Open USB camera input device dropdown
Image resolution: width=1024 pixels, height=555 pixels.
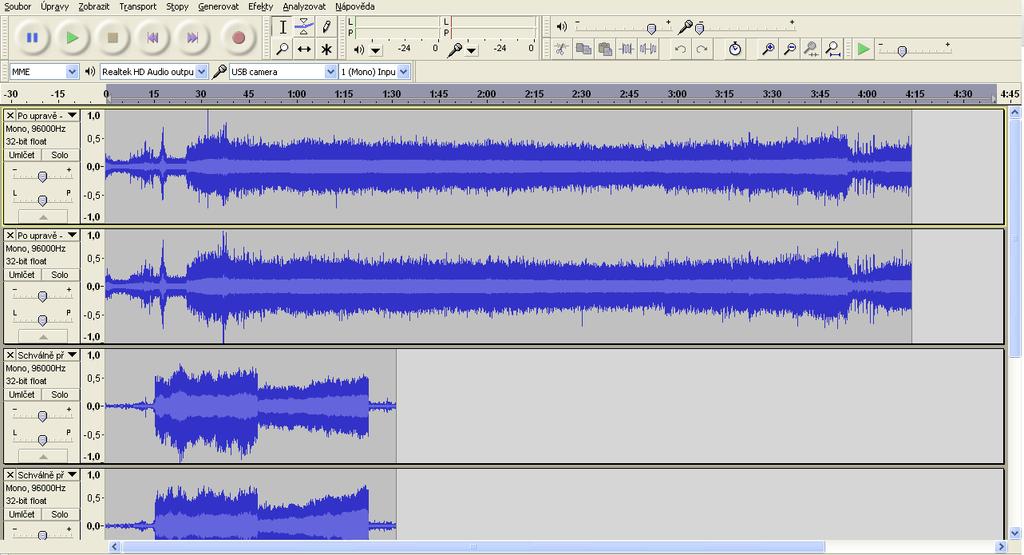330,72
